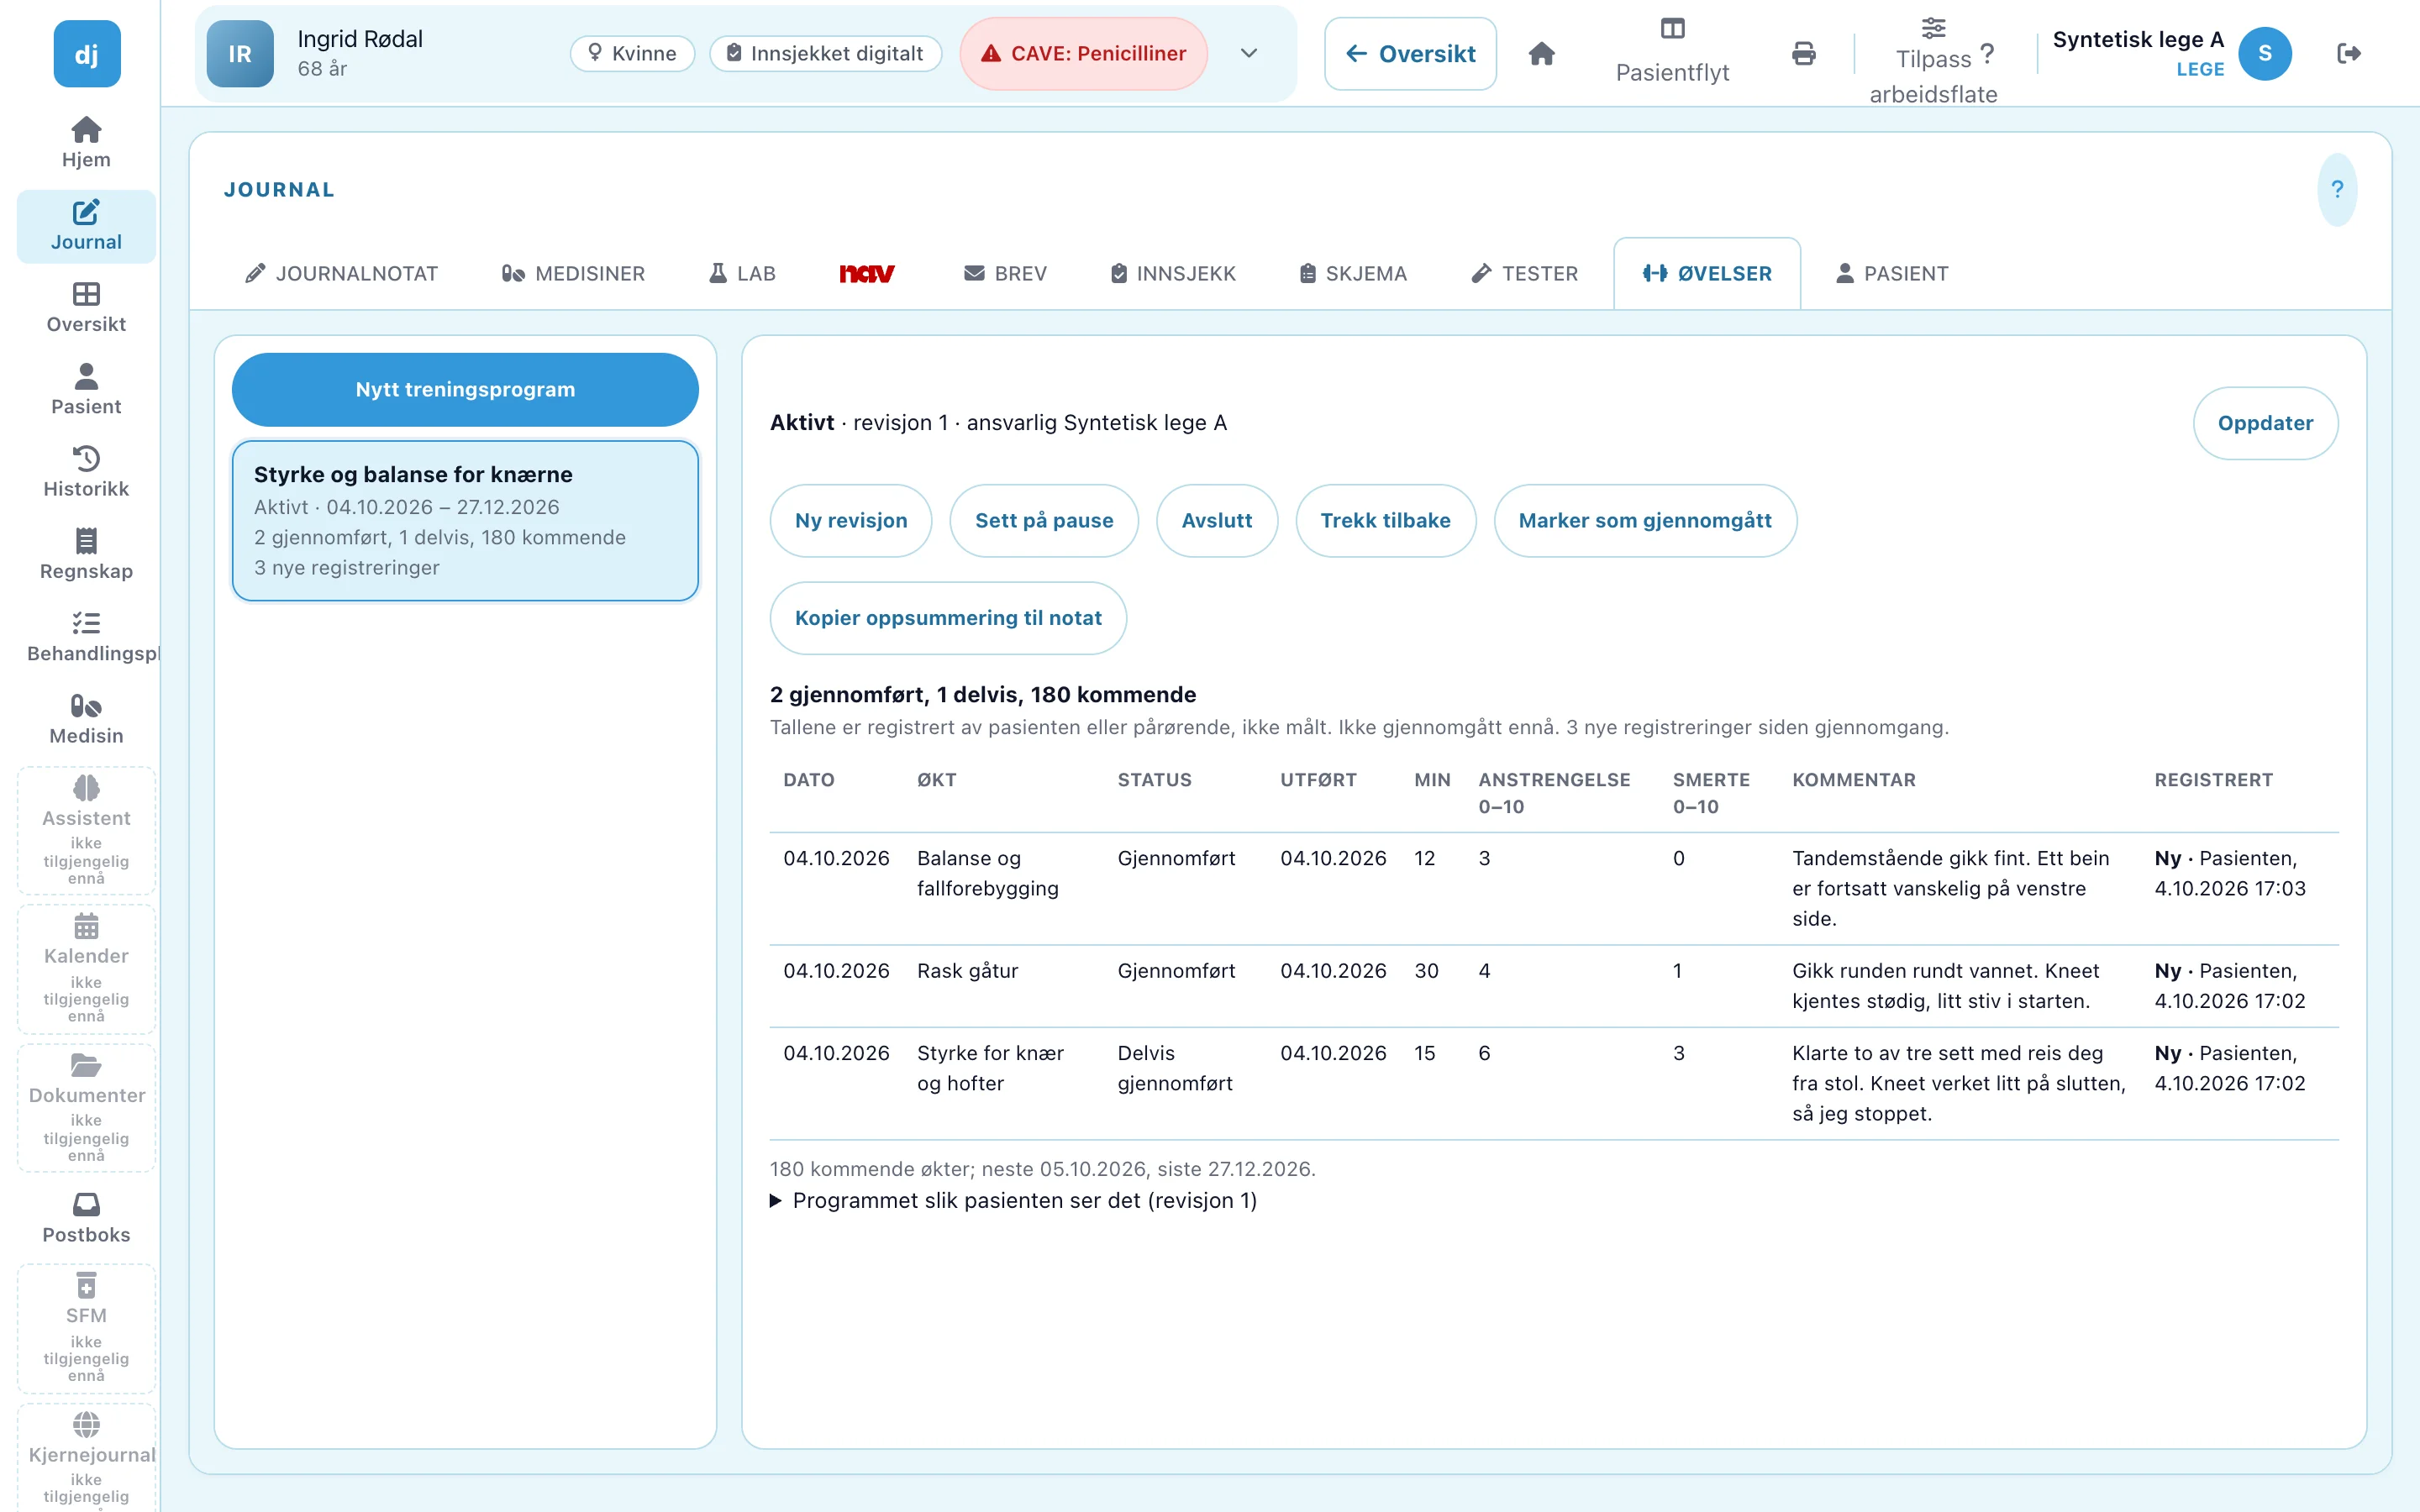The height and width of the screenshot is (1512, 2420).
Task: Open Oversikt in the sidebar
Action: point(86,307)
